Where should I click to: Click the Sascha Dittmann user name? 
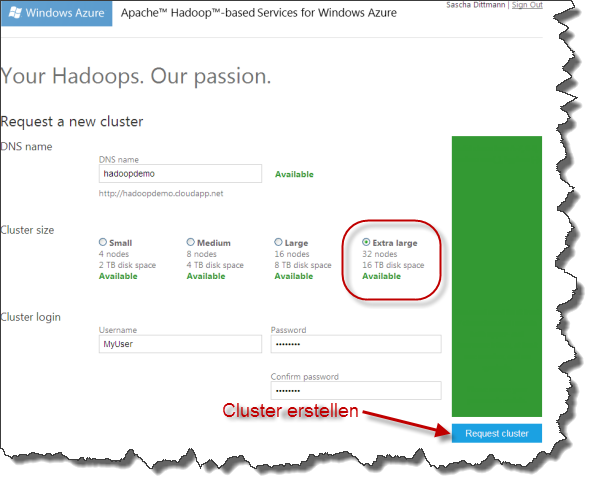click(476, 5)
